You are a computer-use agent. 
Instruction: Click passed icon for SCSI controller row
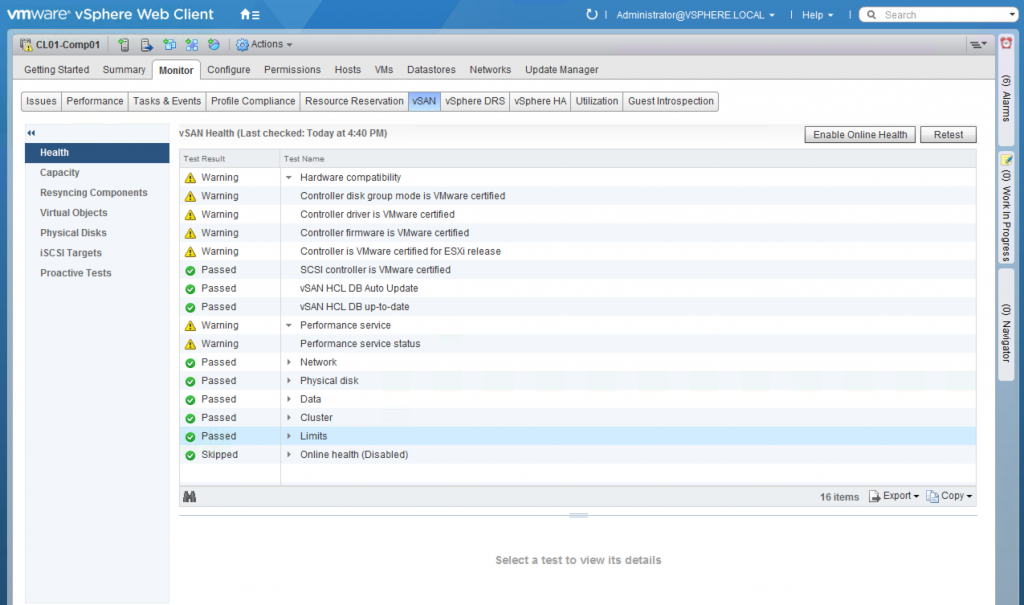tap(190, 270)
